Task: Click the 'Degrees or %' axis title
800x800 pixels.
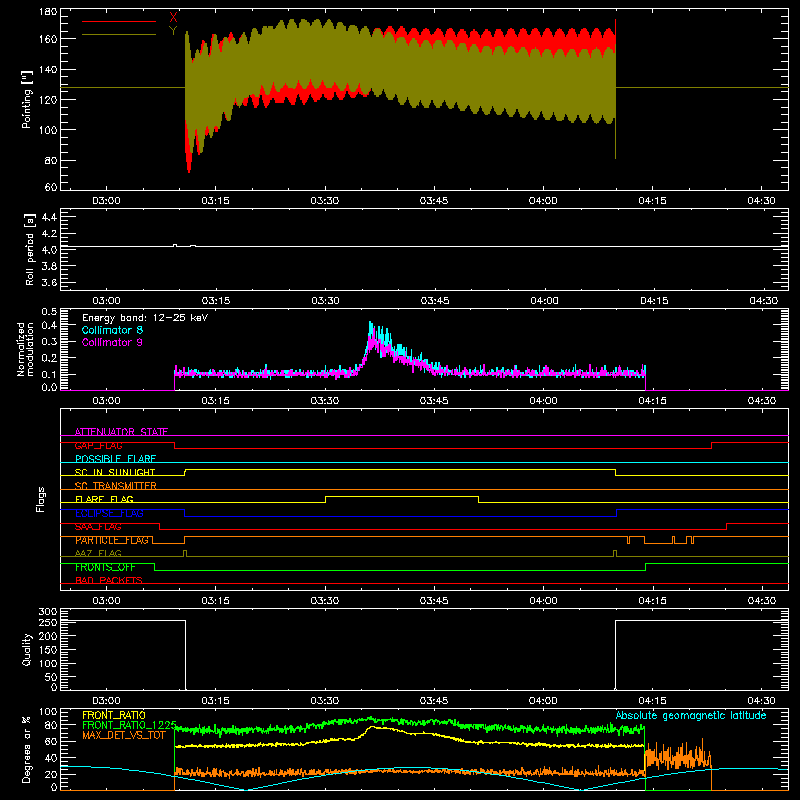Action: pos(27,750)
